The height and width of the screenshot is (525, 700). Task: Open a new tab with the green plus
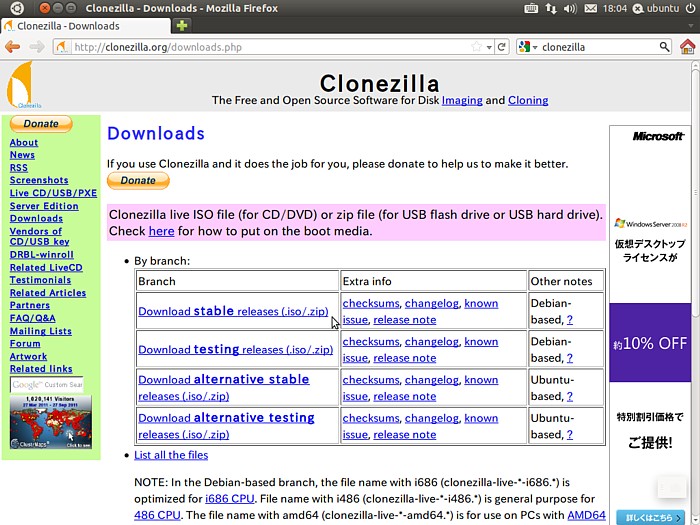tap(182, 26)
